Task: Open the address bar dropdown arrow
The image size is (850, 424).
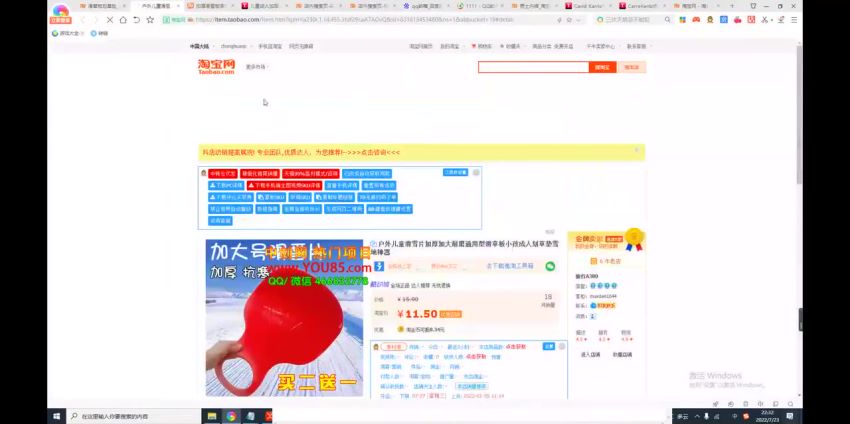Action: click(579, 20)
